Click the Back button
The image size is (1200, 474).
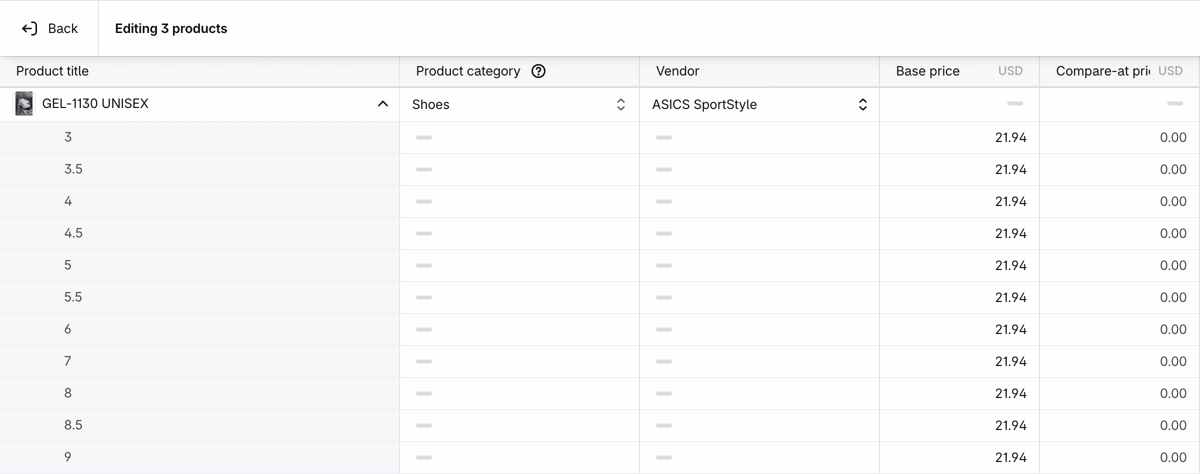[x=49, y=28]
